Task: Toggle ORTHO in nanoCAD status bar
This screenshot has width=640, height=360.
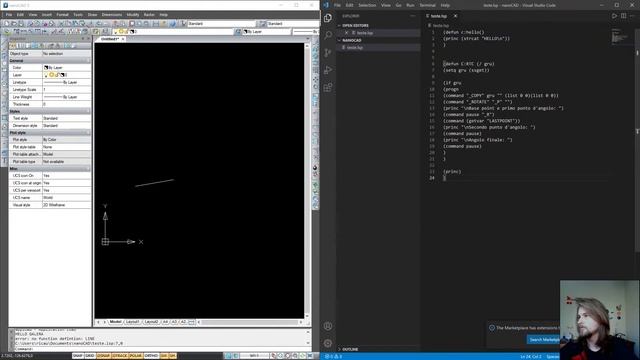Action: 151,356
